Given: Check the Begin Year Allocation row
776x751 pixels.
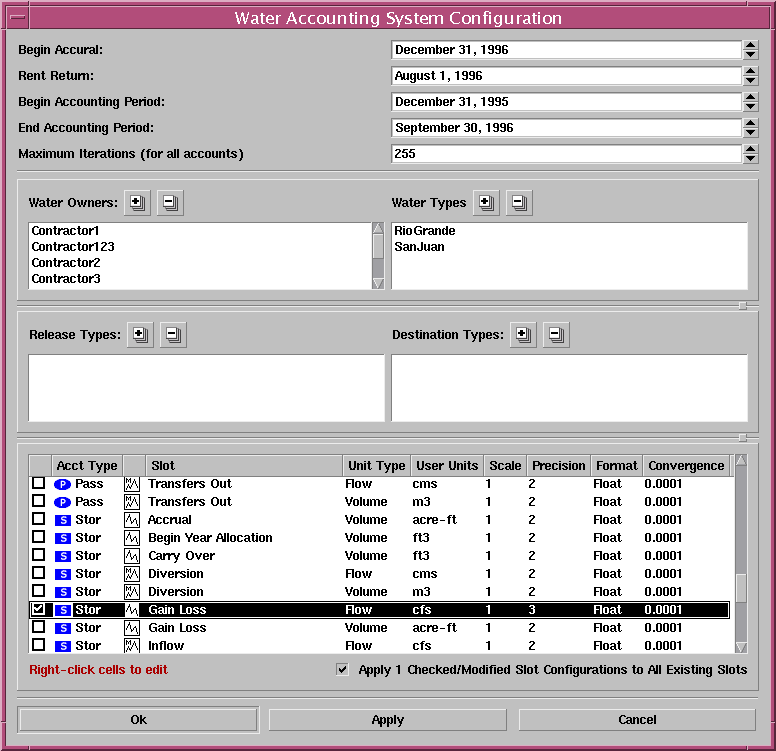Looking at the screenshot, I should [39, 537].
